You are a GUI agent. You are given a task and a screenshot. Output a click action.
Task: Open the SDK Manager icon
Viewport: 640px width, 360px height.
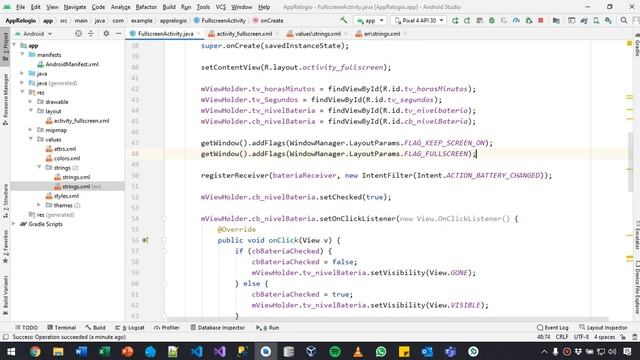click(x=609, y=20)
